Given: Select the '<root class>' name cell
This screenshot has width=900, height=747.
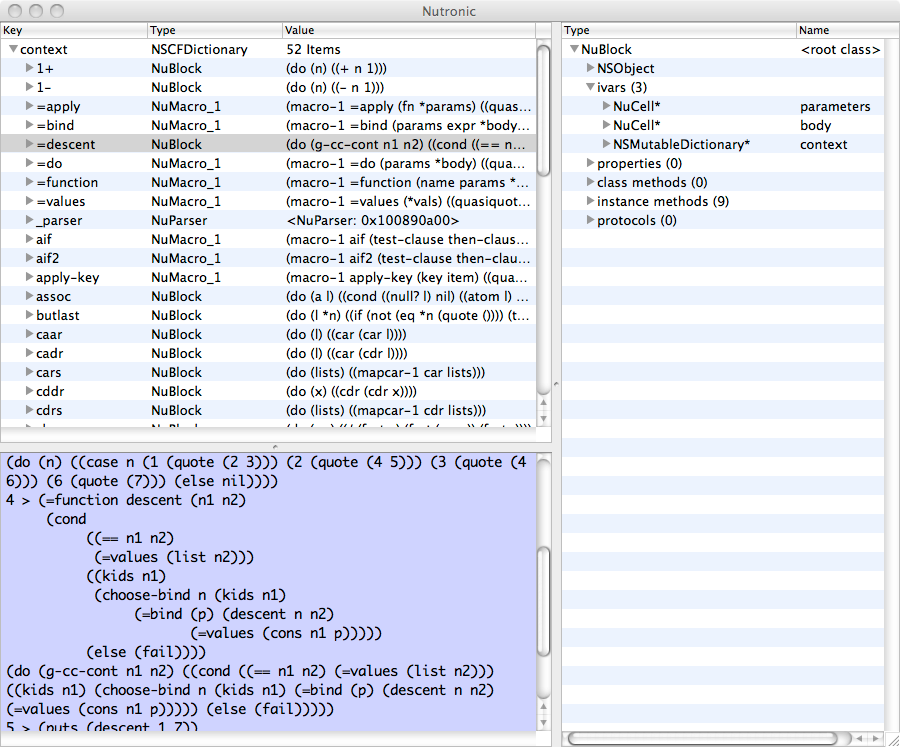Looking at the screenshot, I should 840,49.
